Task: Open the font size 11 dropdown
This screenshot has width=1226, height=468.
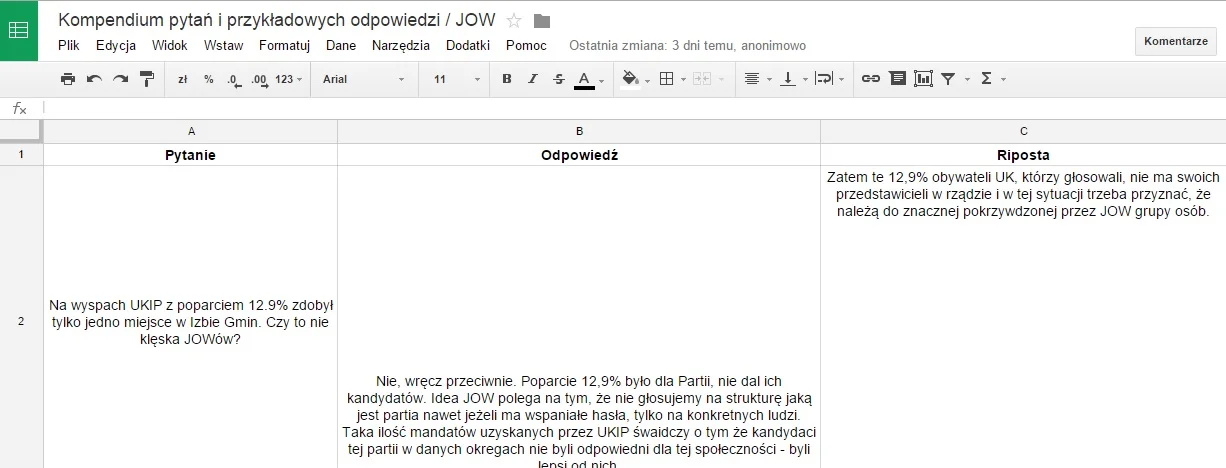Action: point(456,79)
